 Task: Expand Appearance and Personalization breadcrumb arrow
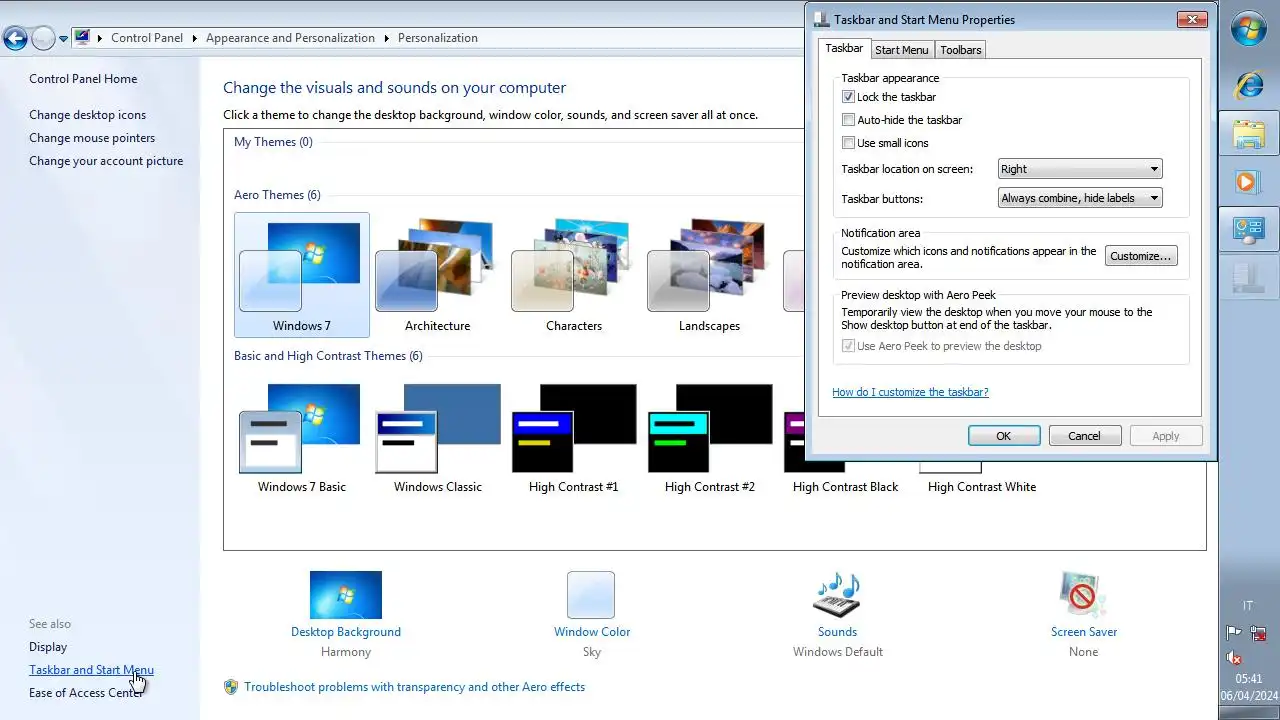coord(386,38)
